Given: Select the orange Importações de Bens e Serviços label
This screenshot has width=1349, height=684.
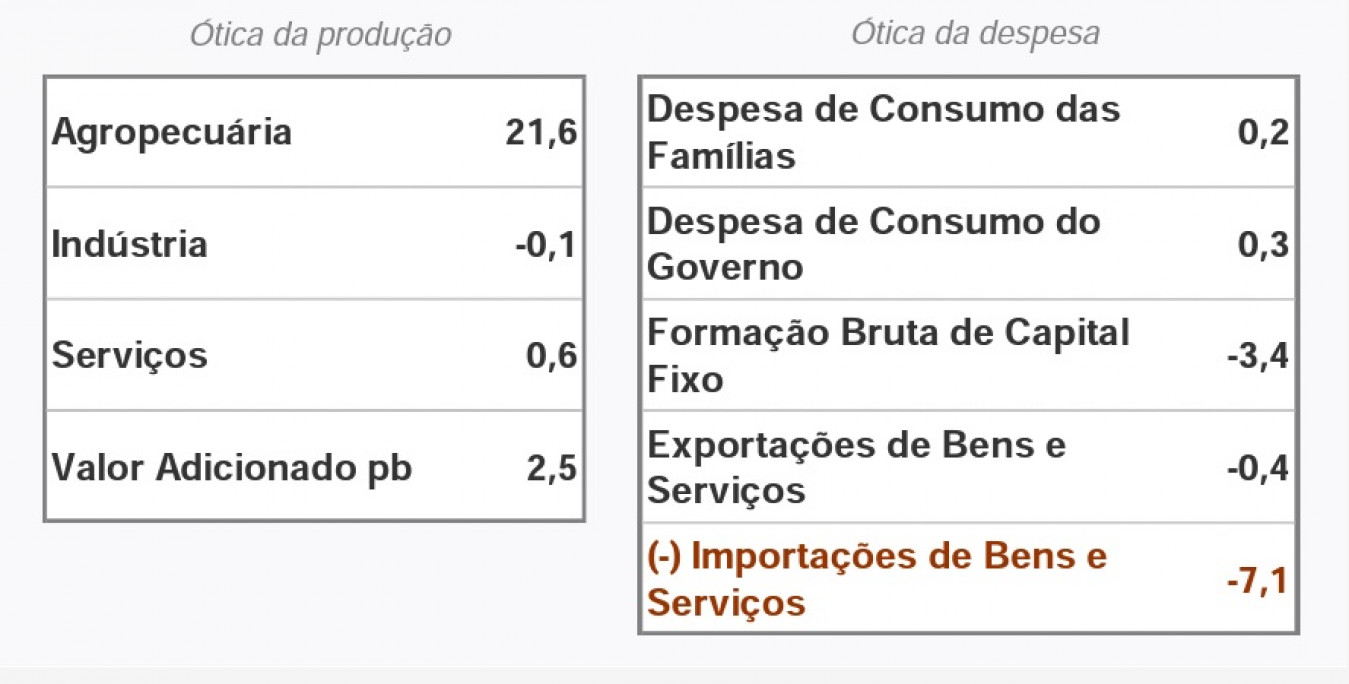Looking at the screenshot, I should (877, 579).
